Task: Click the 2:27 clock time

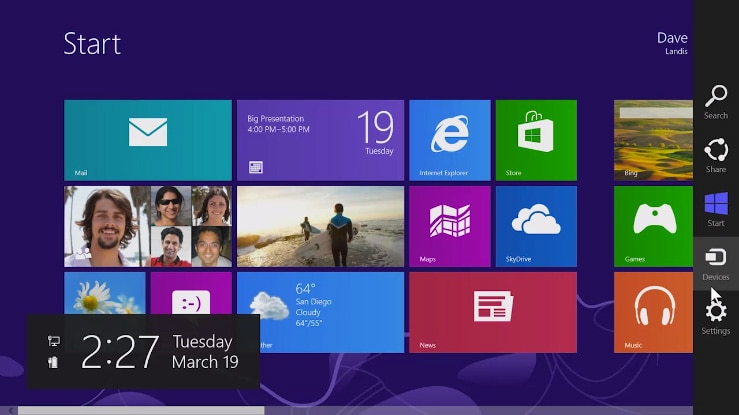Action: tap(120, 352)
